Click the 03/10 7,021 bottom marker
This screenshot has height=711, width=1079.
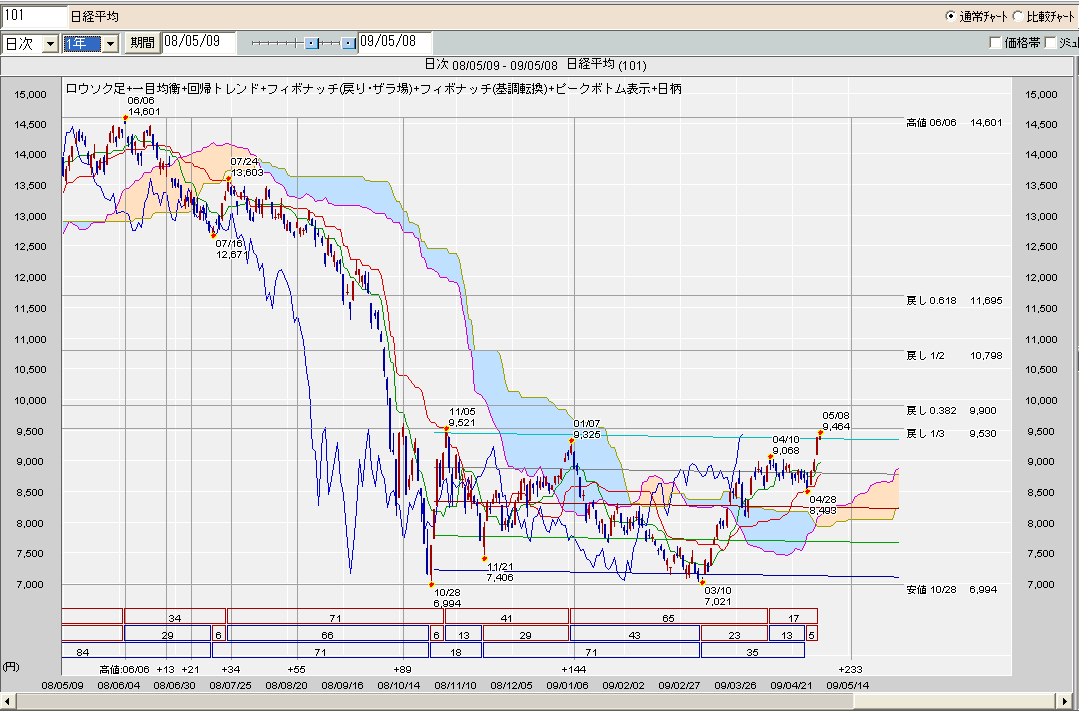(703, 582)
